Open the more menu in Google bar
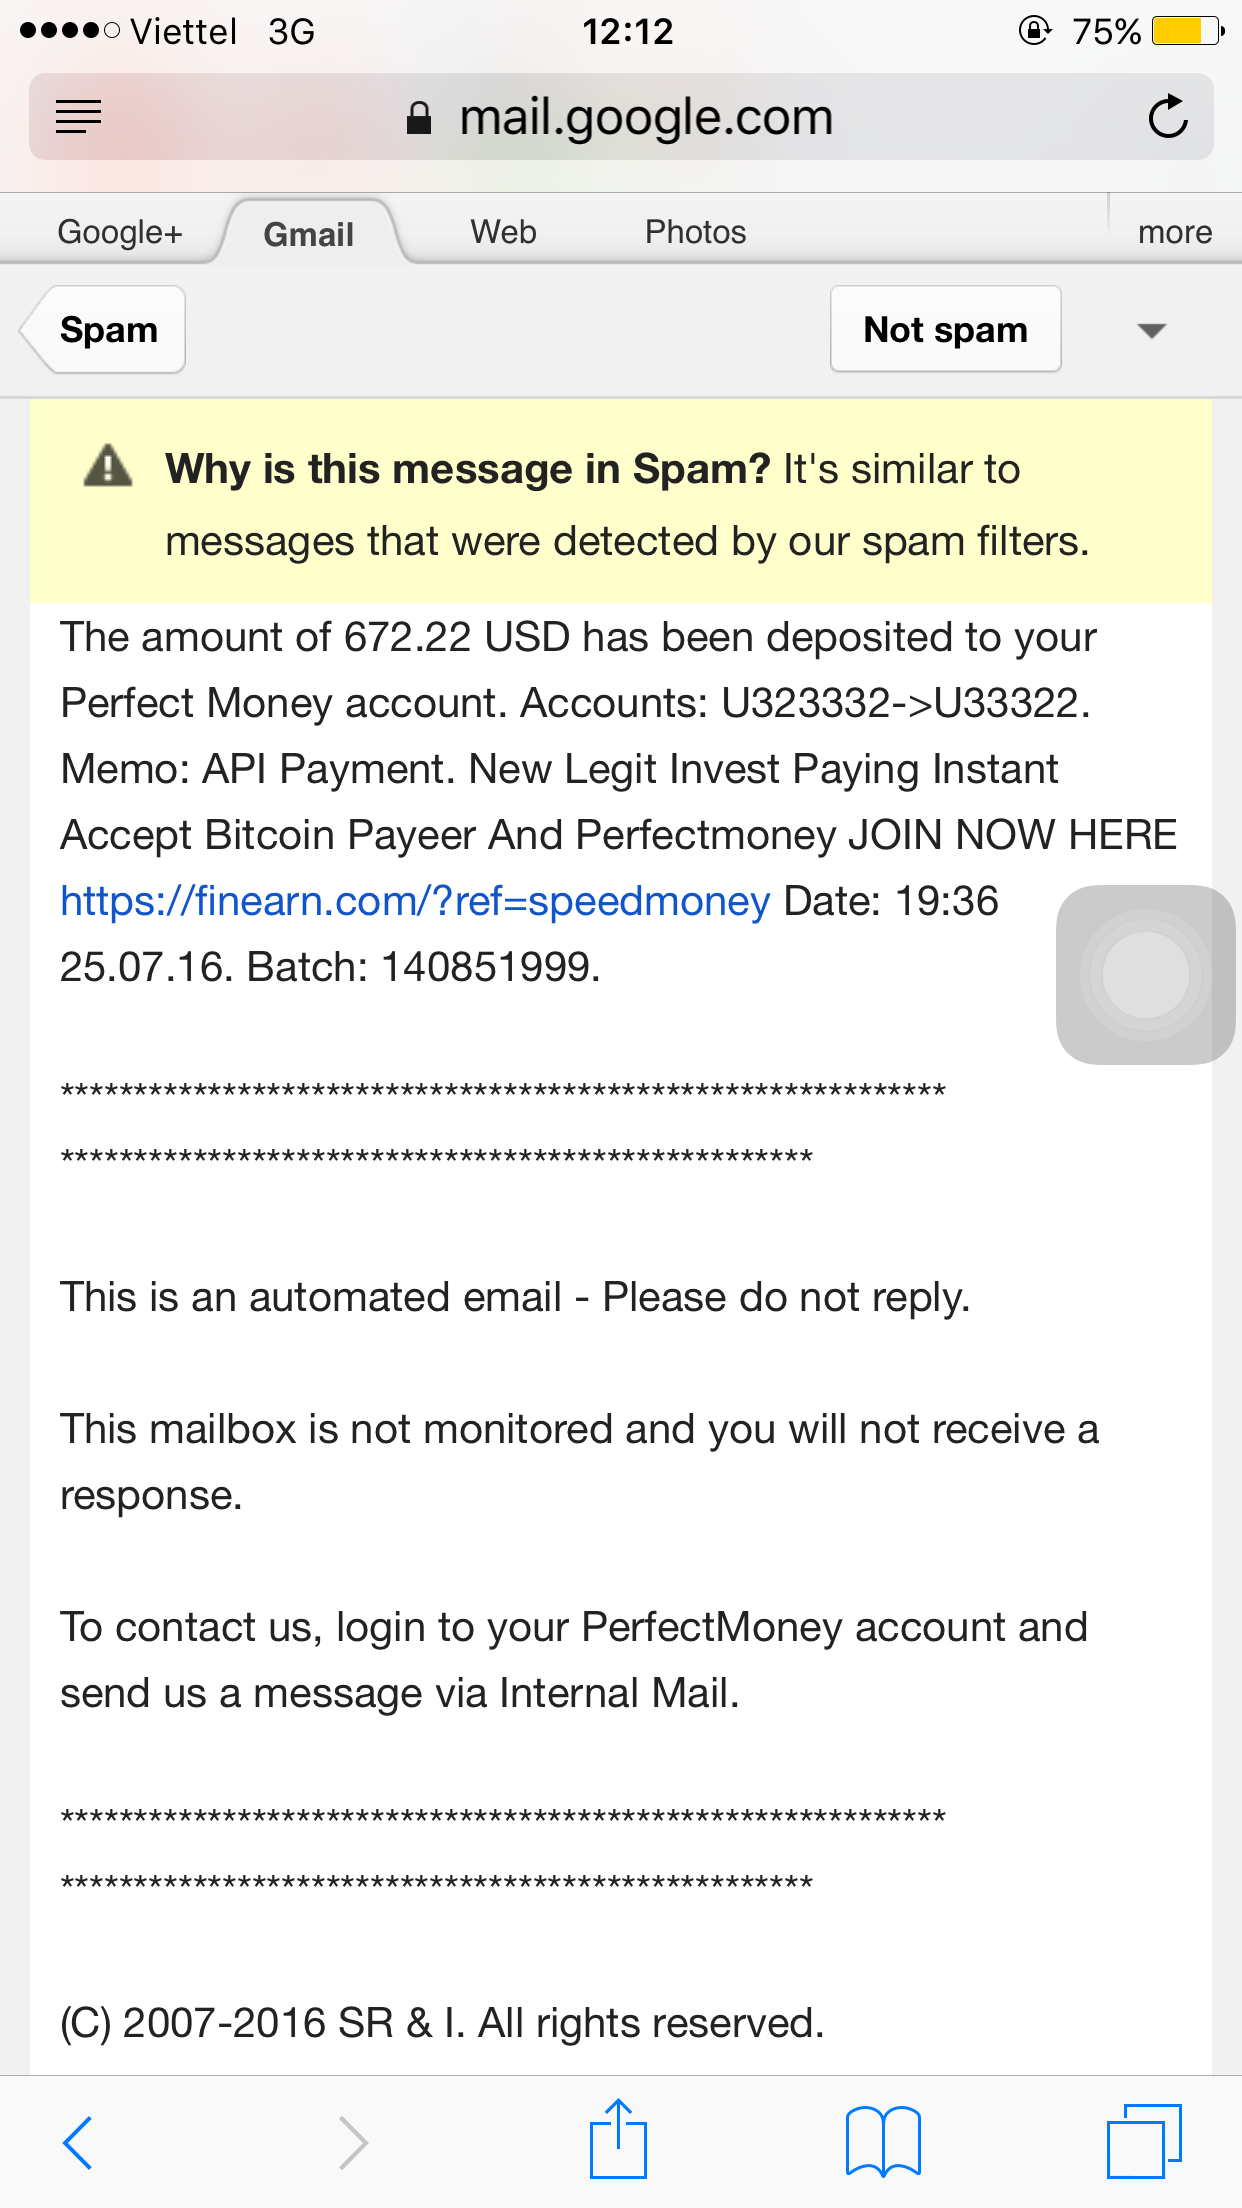1242x2208 pixels. tap(1175, 232)
